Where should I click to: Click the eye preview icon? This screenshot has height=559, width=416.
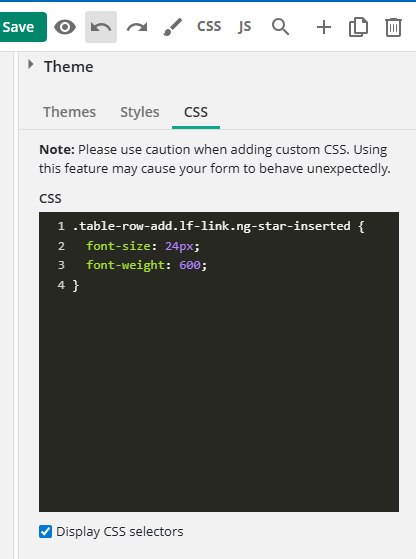pos(65,27)
